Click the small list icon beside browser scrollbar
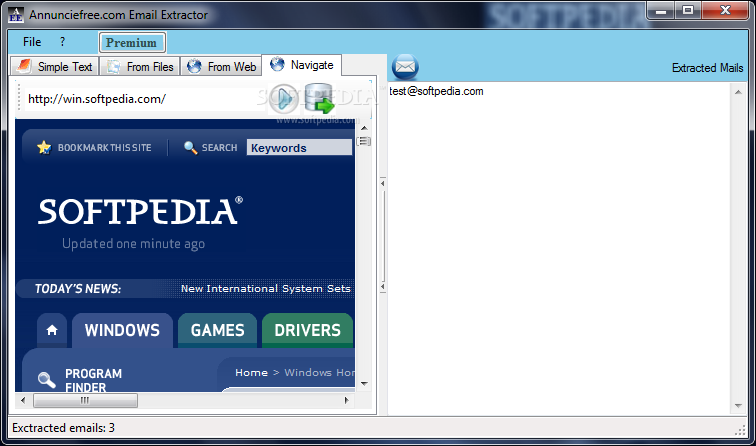756x446 pixels. [x=364, y=141]
